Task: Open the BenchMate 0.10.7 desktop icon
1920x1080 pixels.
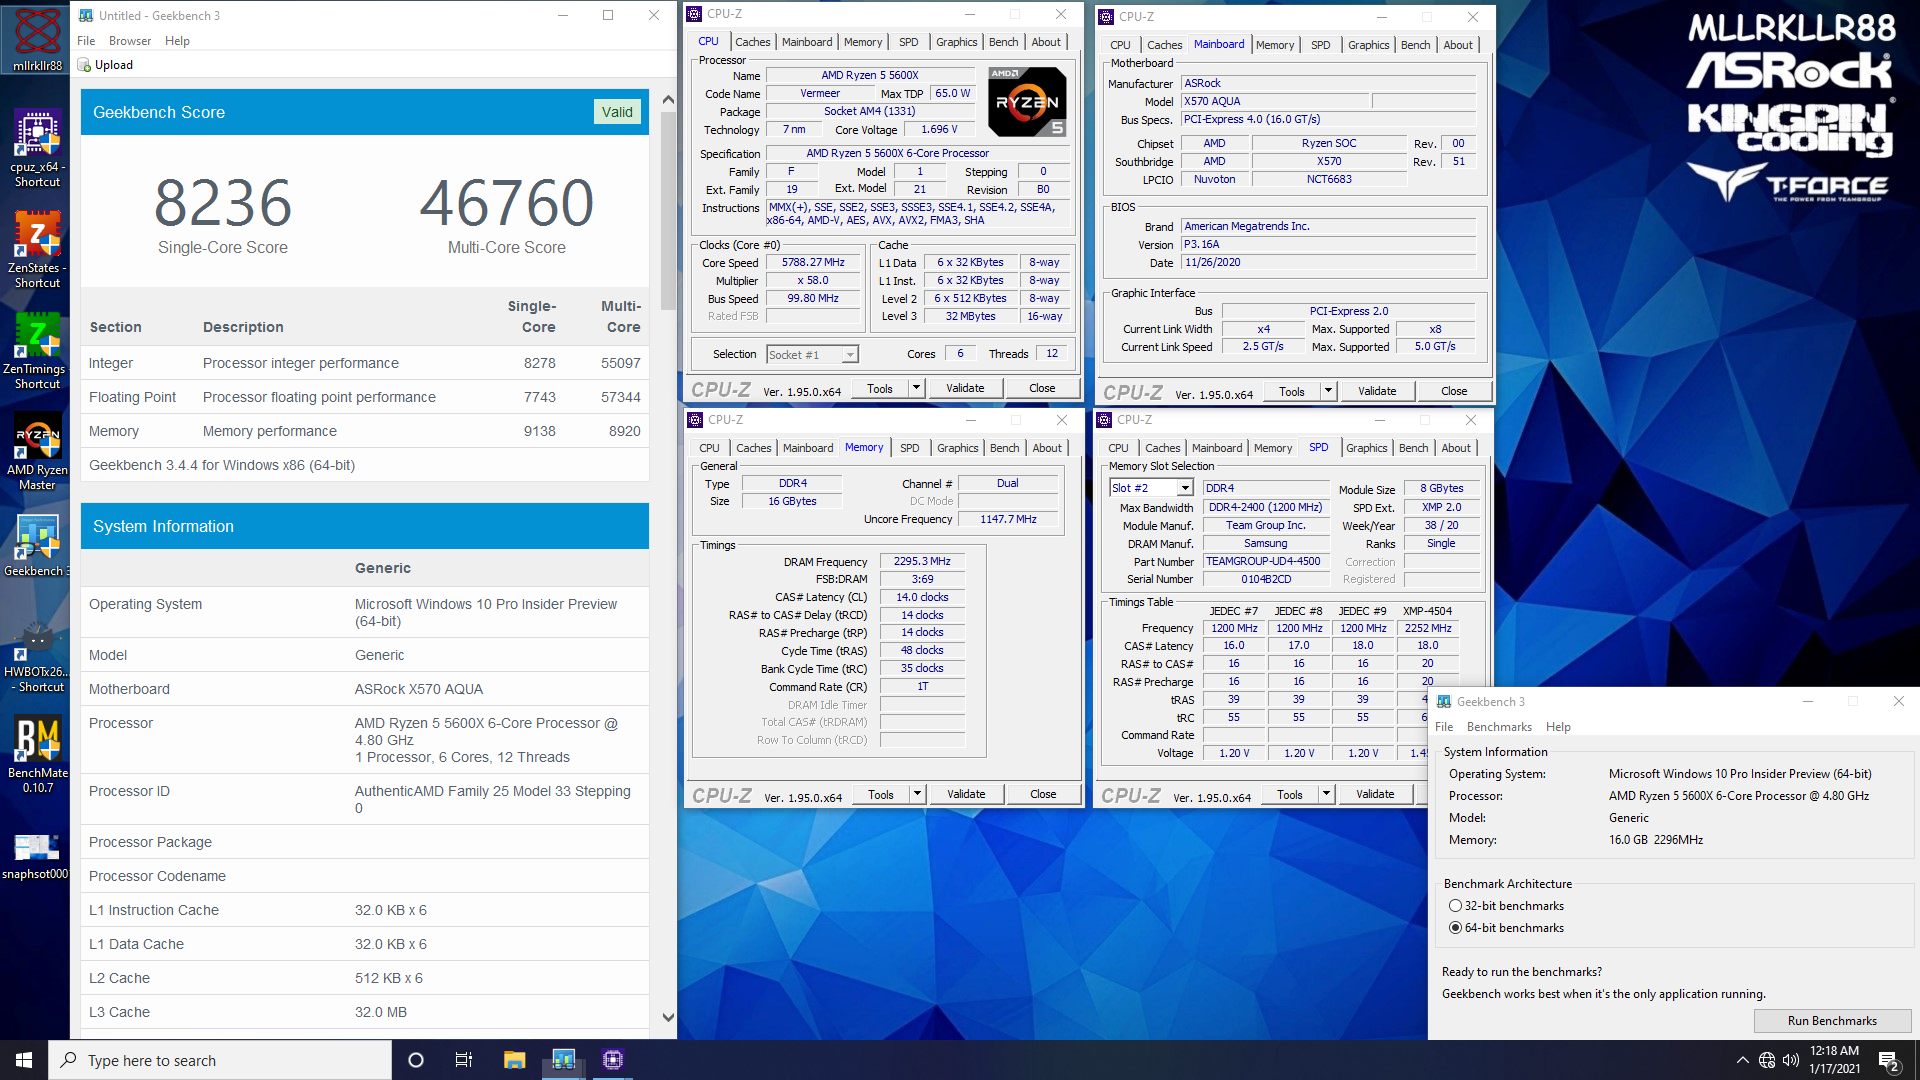Action: point(37,754)
